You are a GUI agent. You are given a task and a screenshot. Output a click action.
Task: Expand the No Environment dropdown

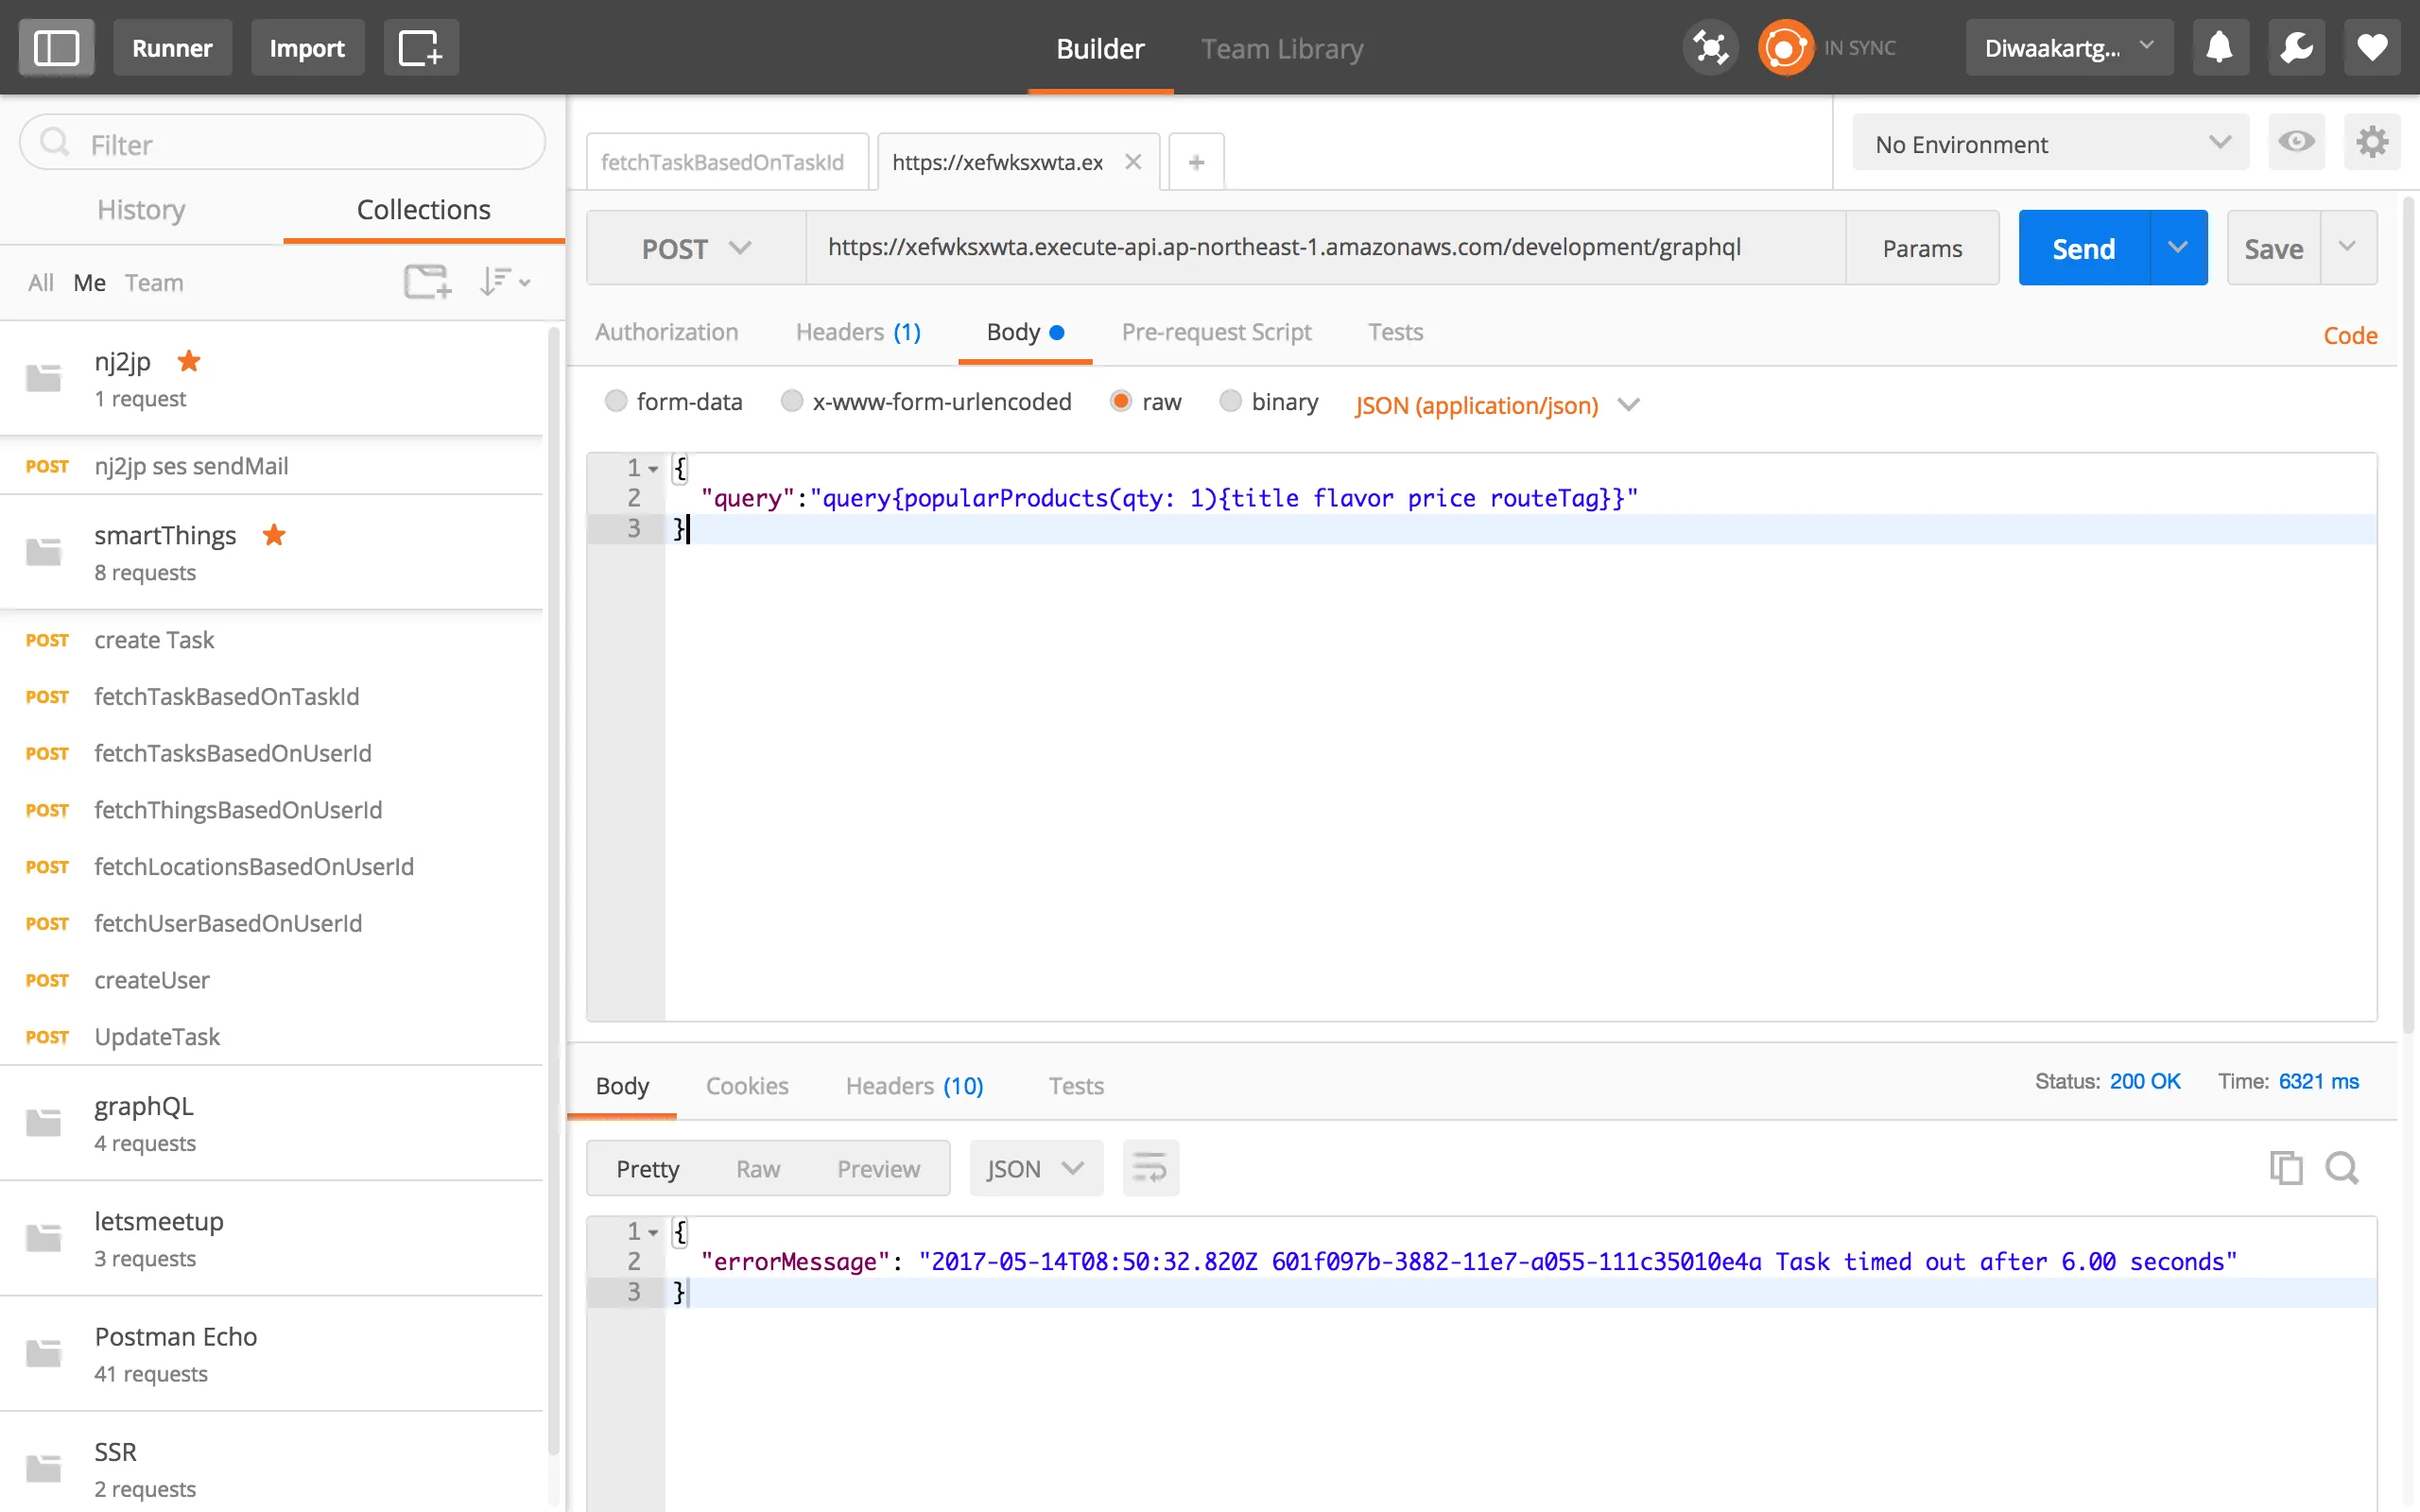coord(2050,144)
